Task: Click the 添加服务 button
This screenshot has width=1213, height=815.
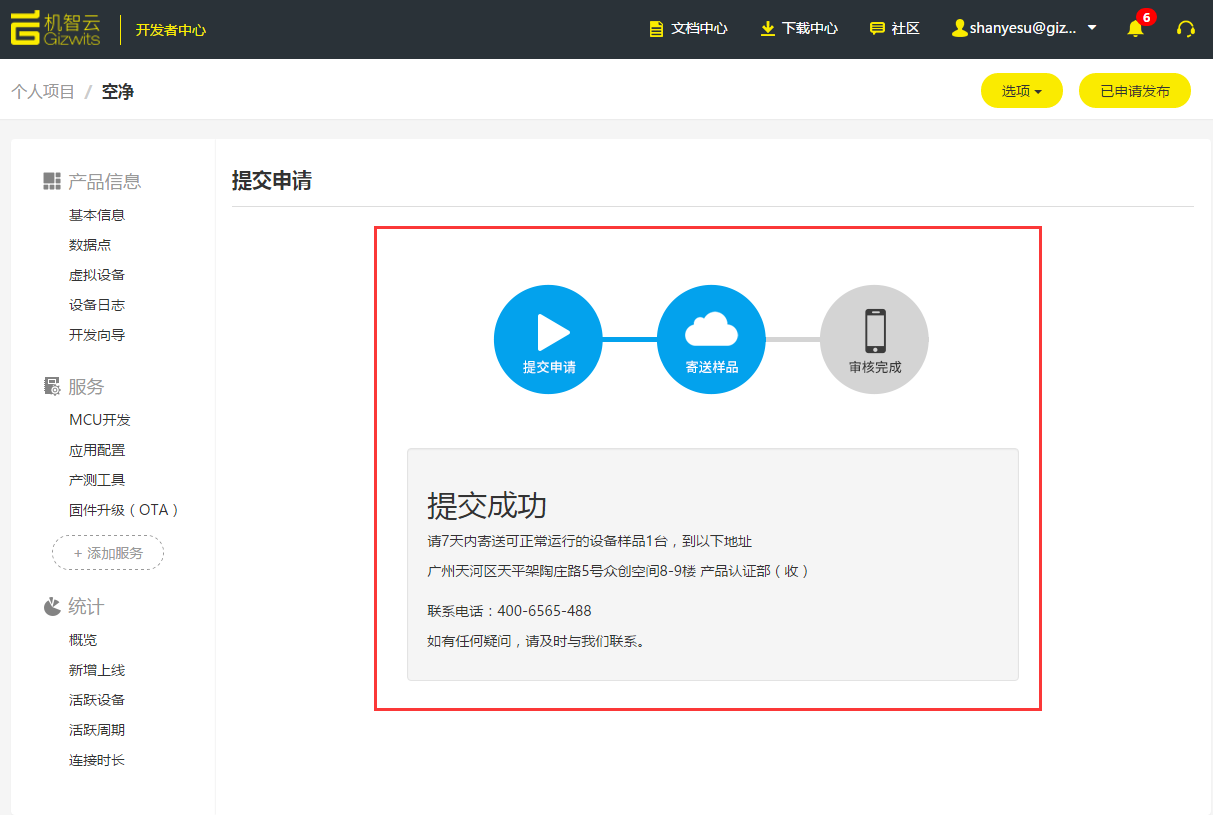Action: pyautogui.click(x=108, y=553)
